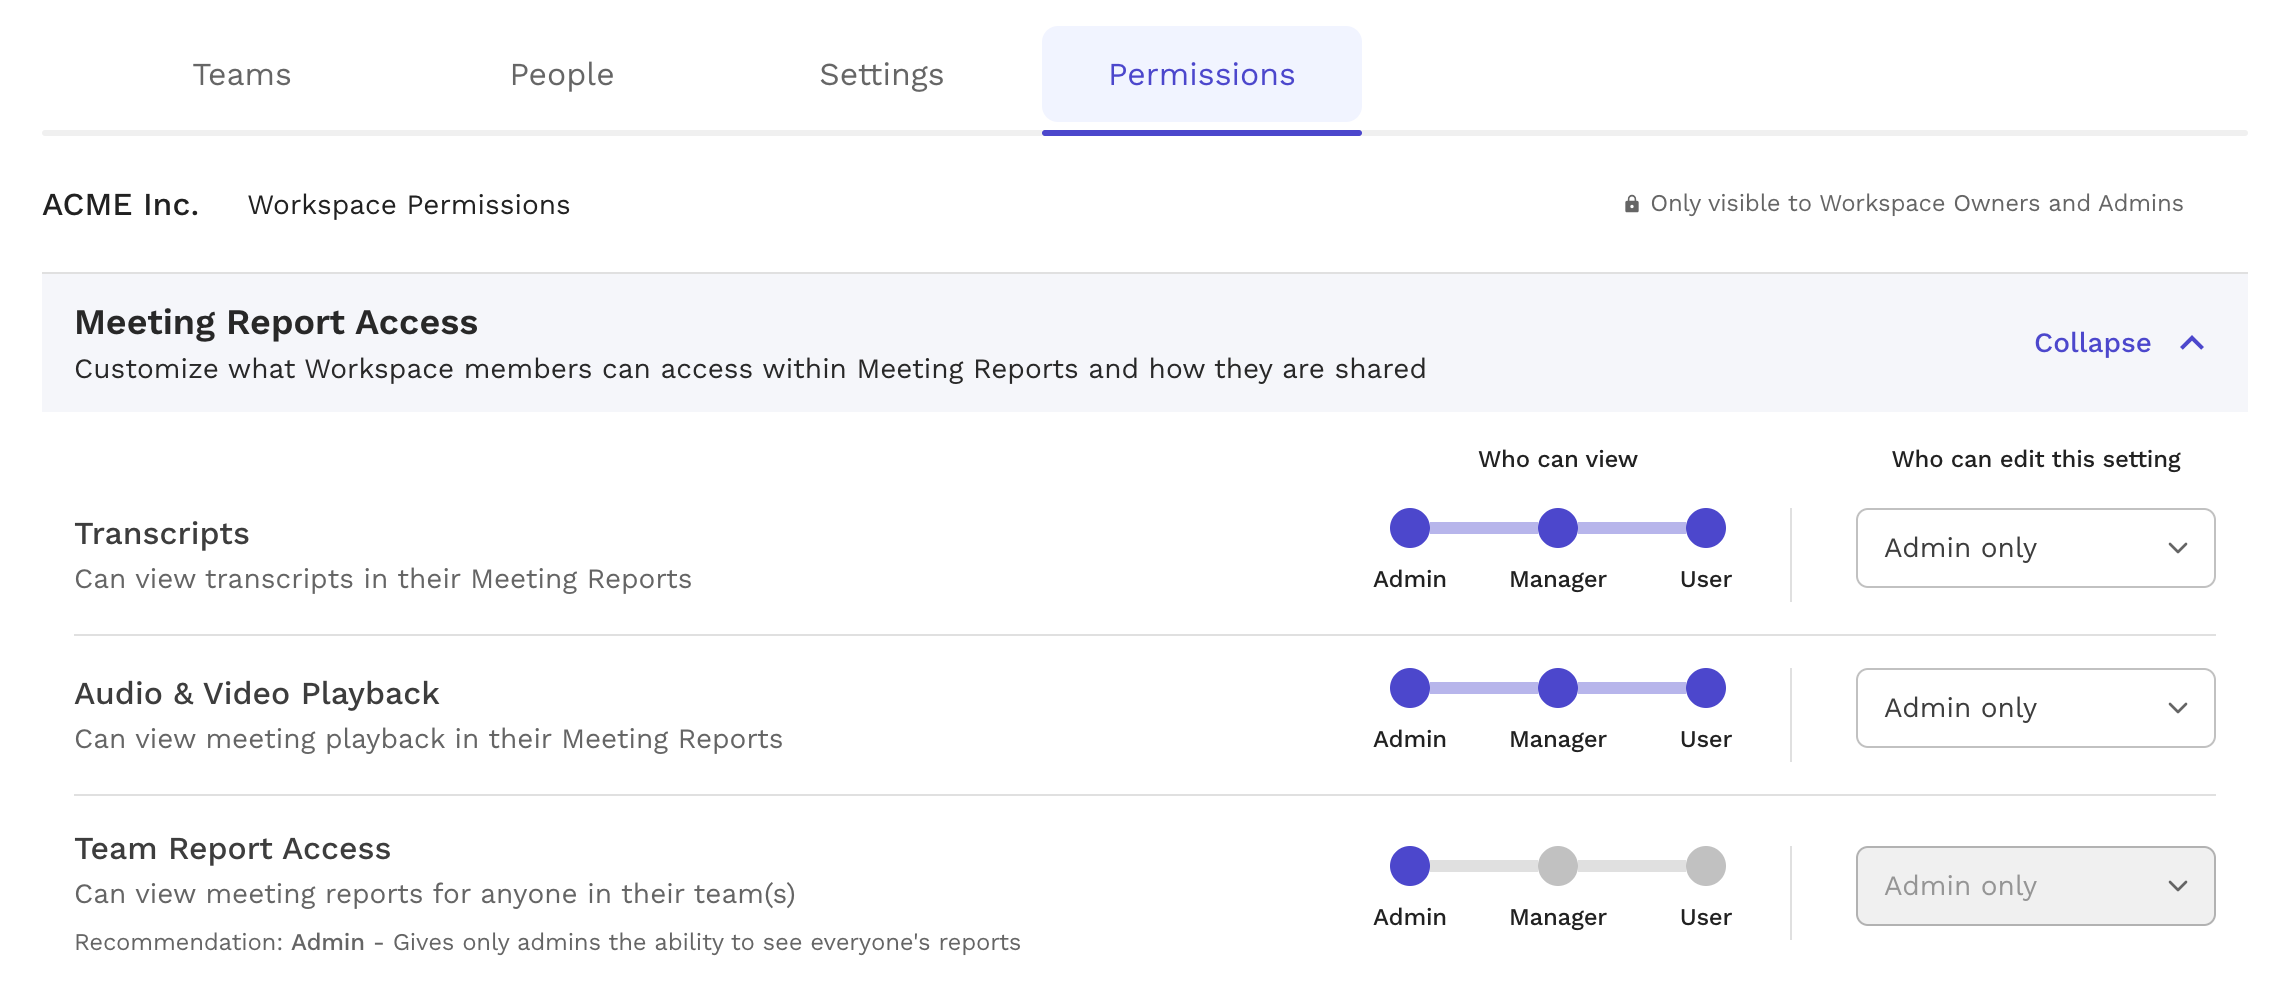Set Team Report Access slider to Manager
Image resolution: width=2274 pixels, height=984 pixels.
point(1558,866)
